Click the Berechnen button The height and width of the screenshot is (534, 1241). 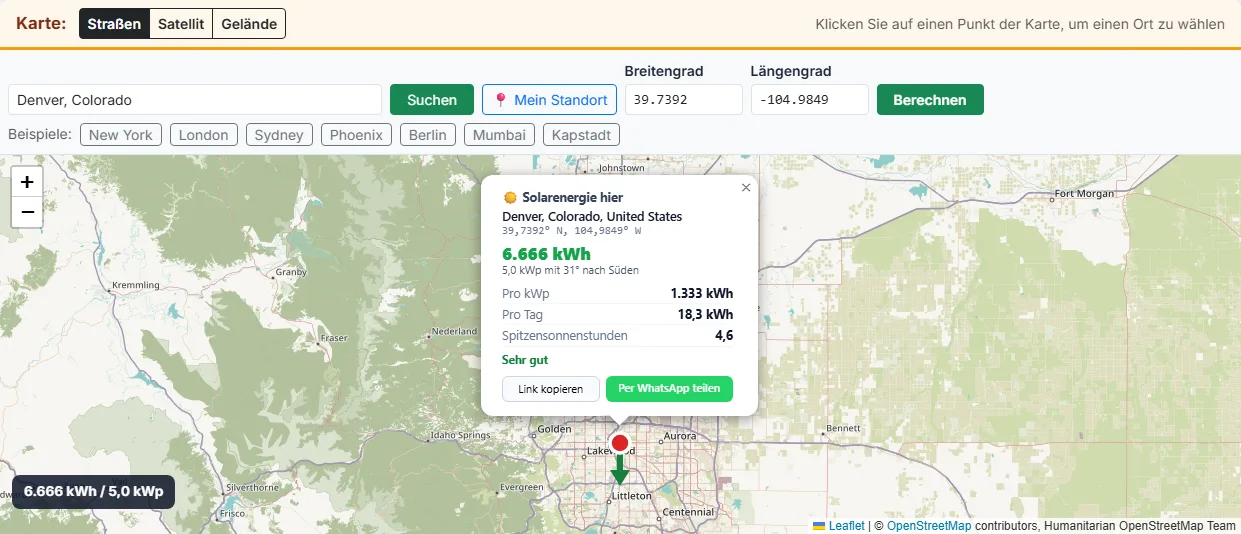coord(930,100)
